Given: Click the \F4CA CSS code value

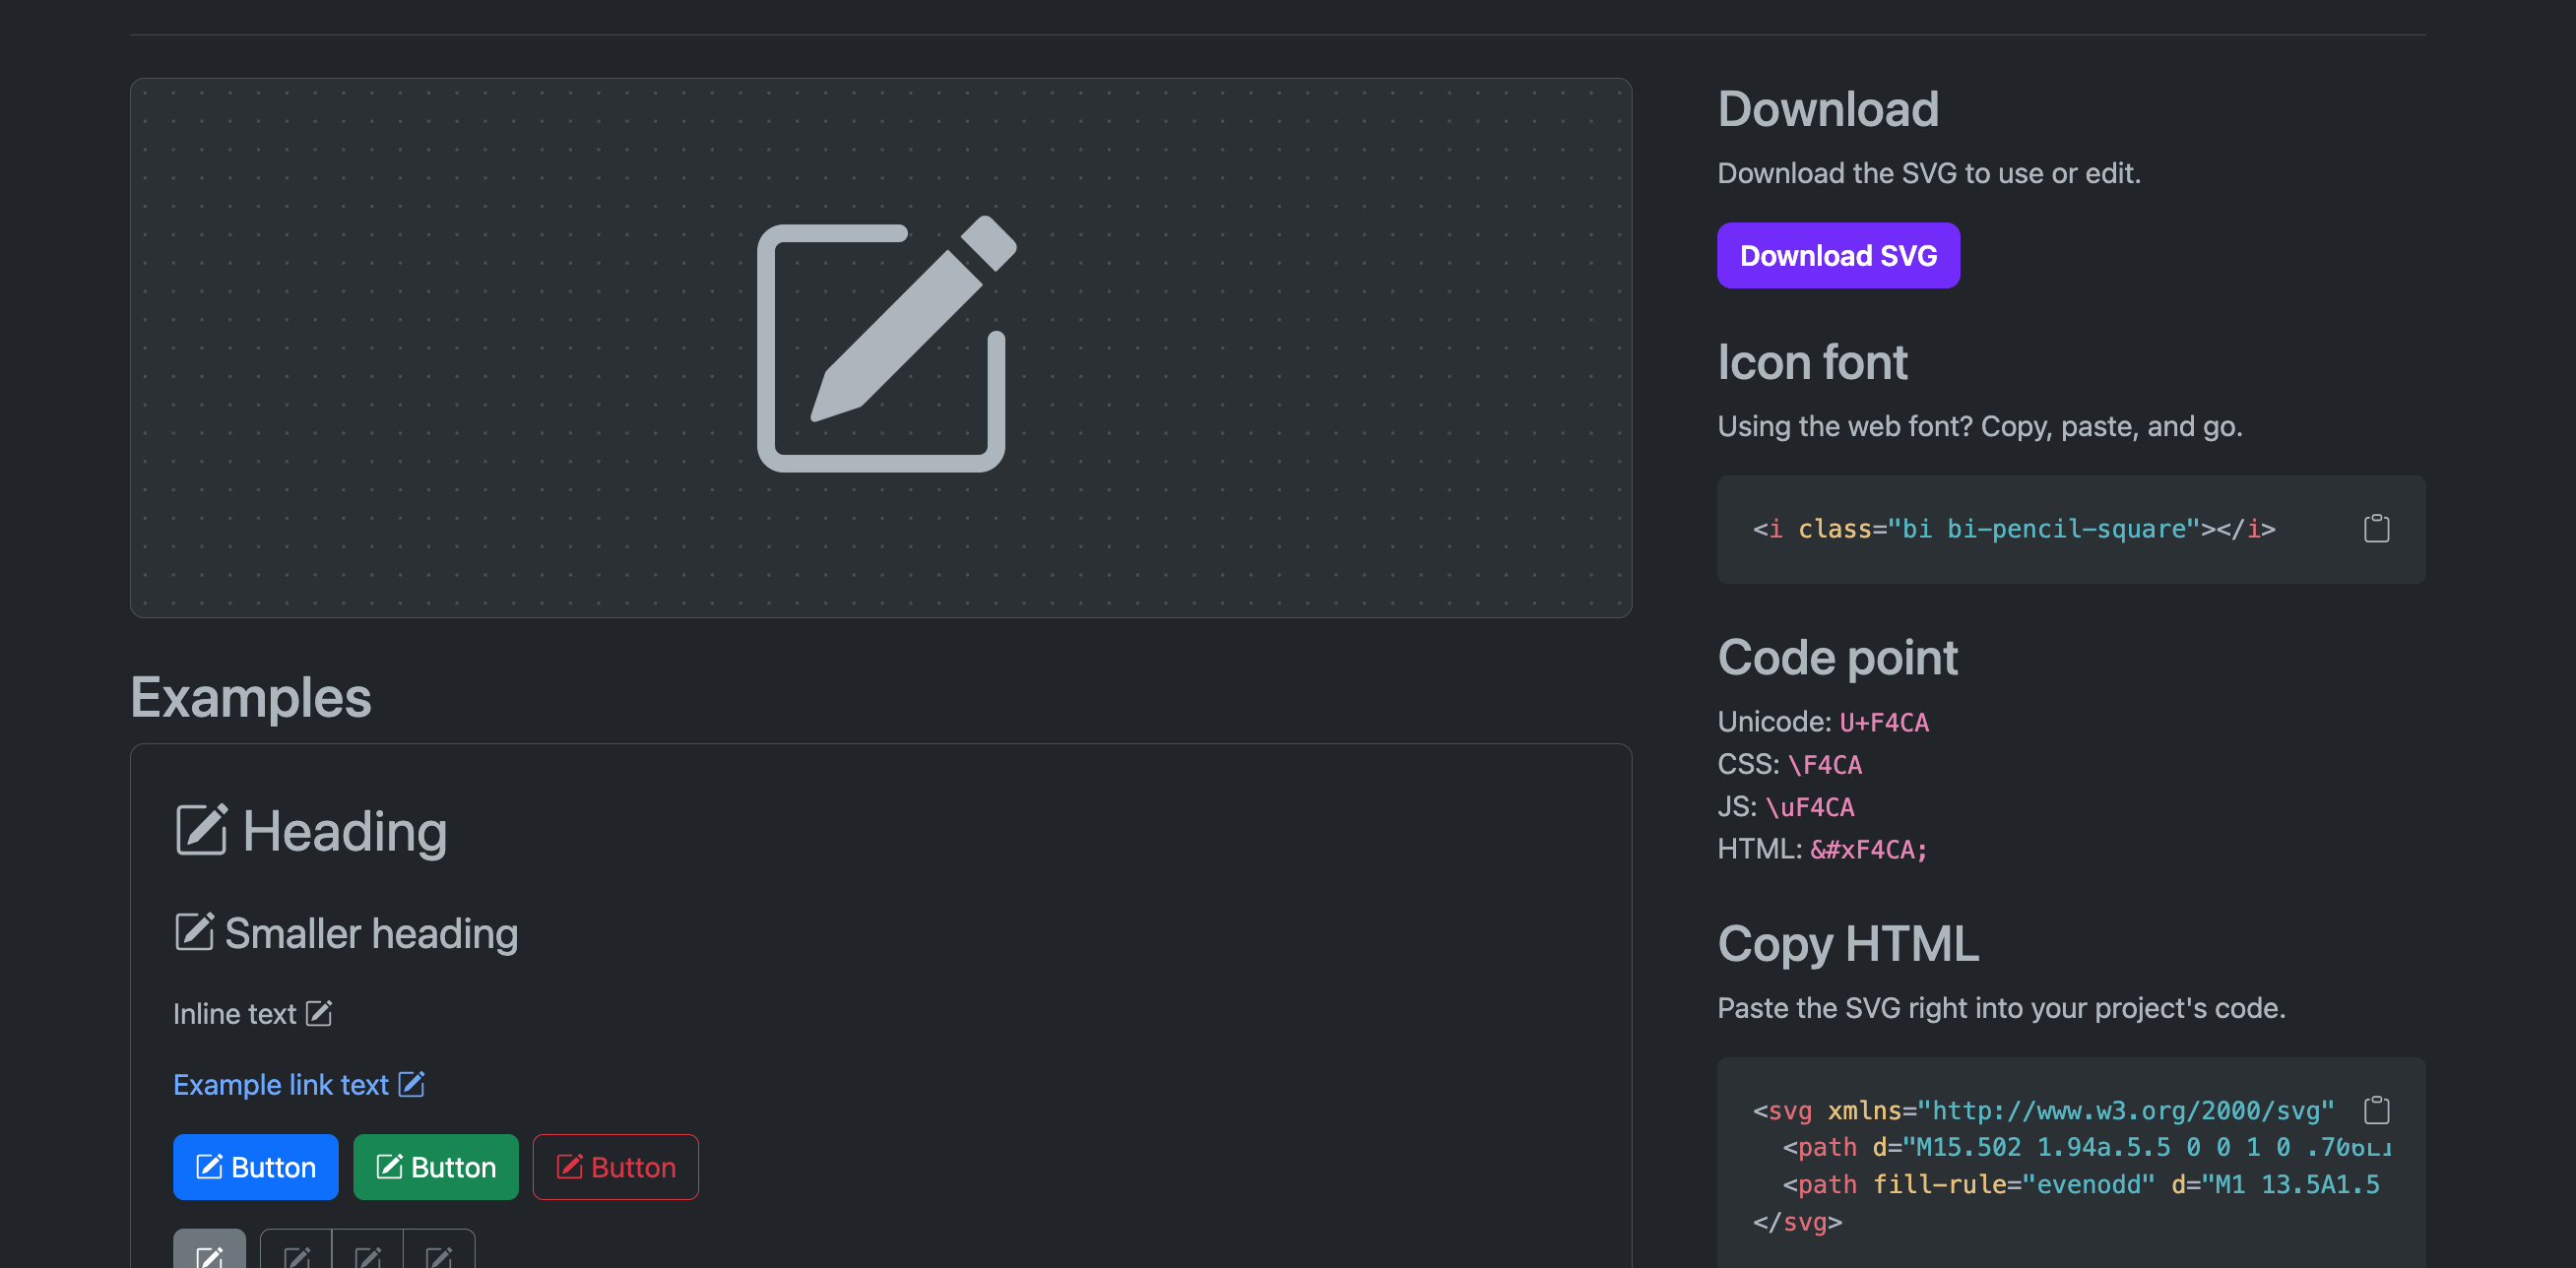Looking at the screenshot, I should (1824, 765).
